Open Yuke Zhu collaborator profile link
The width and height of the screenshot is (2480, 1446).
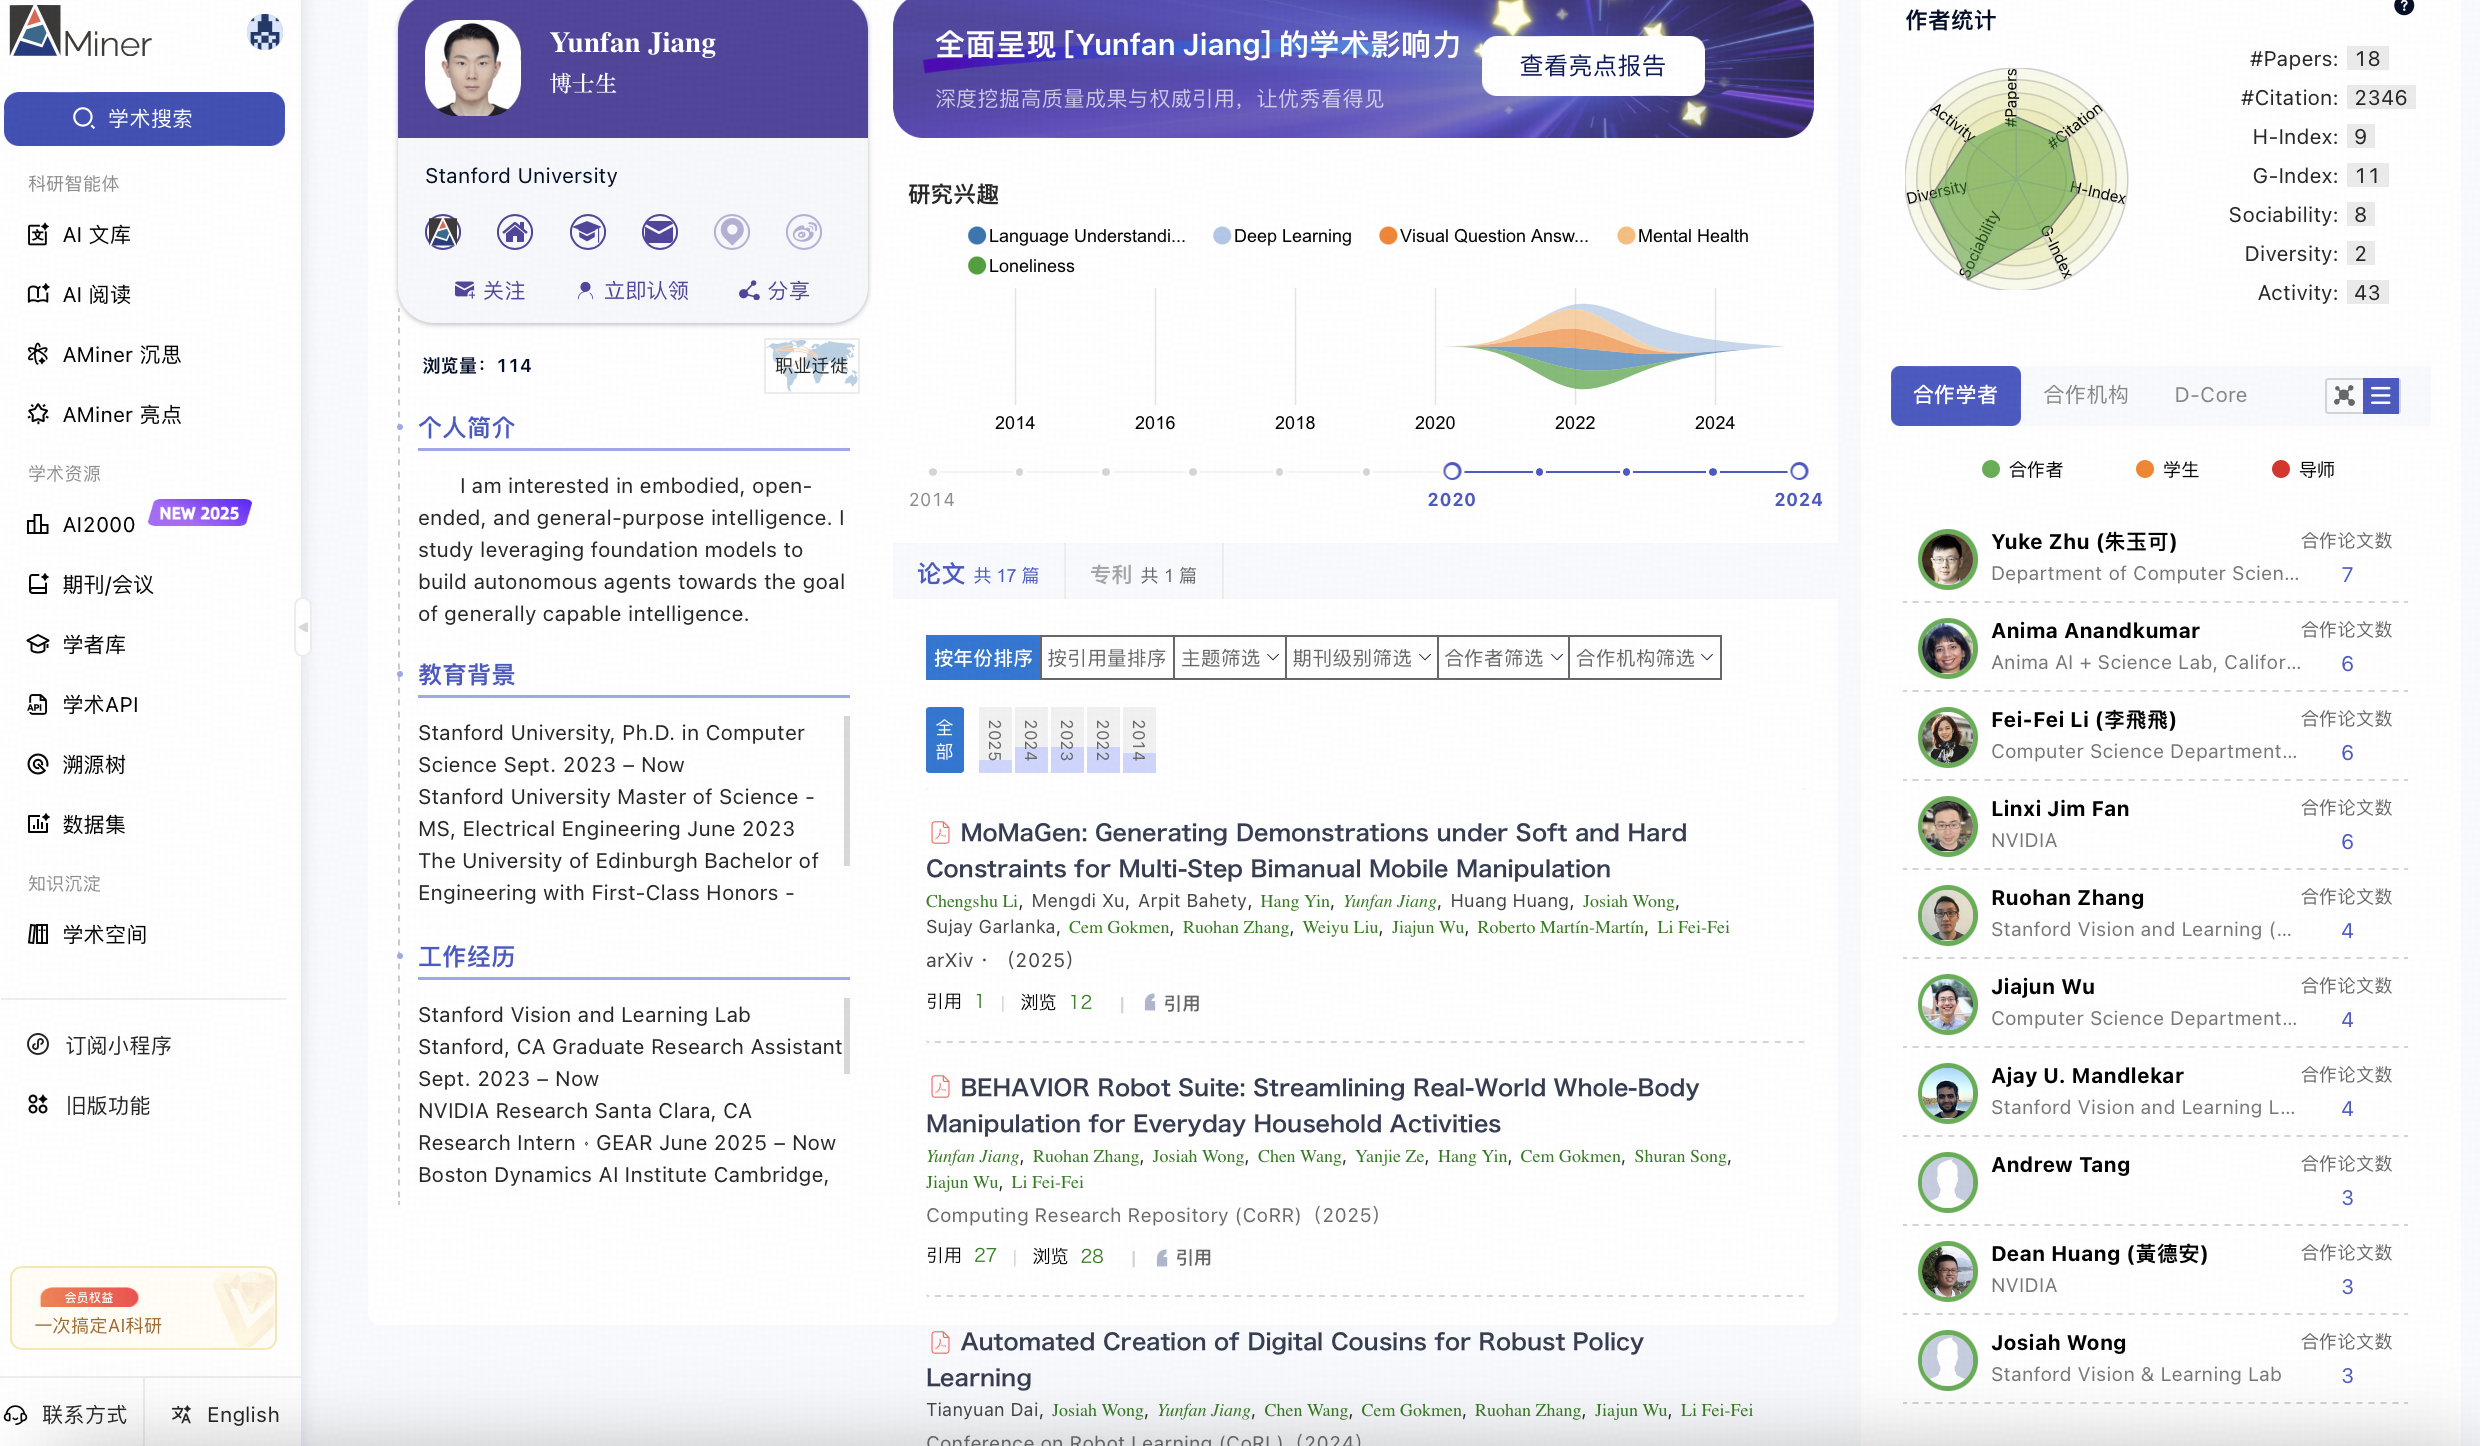click(x=2083, y=542)
